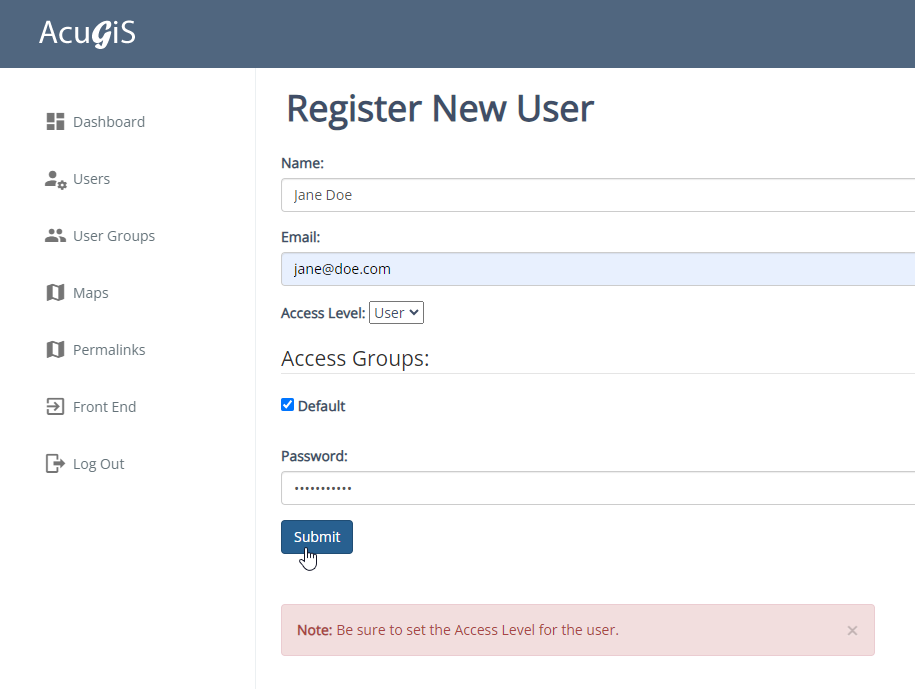Open the Access Level dropdown

click(x=396, y=313)
